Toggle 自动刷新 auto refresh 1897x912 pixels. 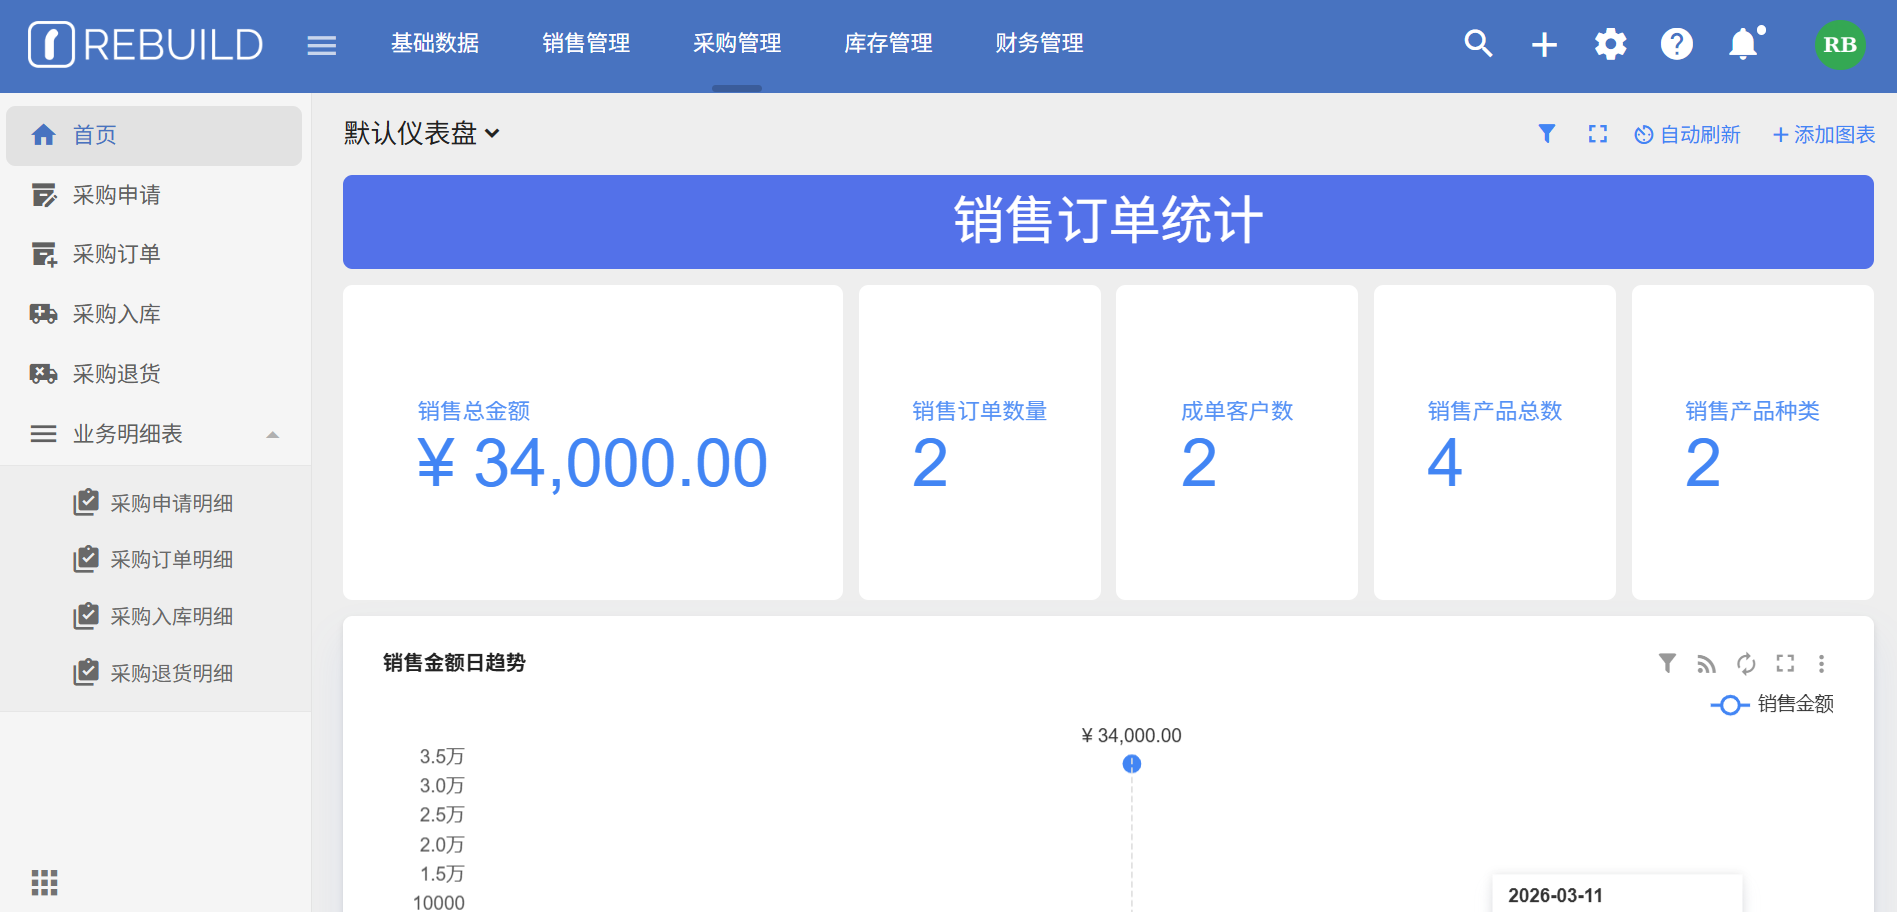pos(1687,134)
